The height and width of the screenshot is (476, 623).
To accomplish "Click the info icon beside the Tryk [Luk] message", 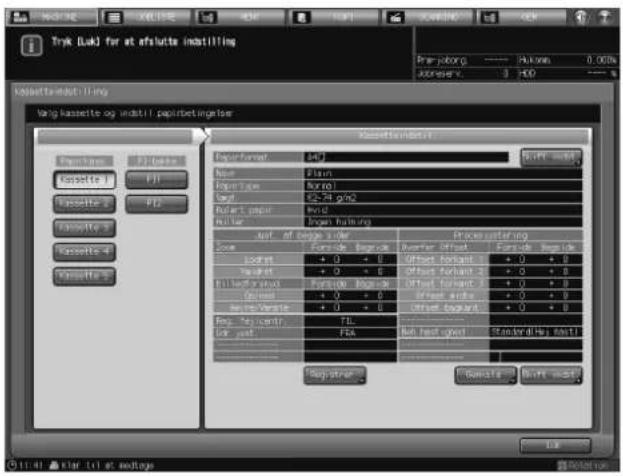I will point(31,45).
